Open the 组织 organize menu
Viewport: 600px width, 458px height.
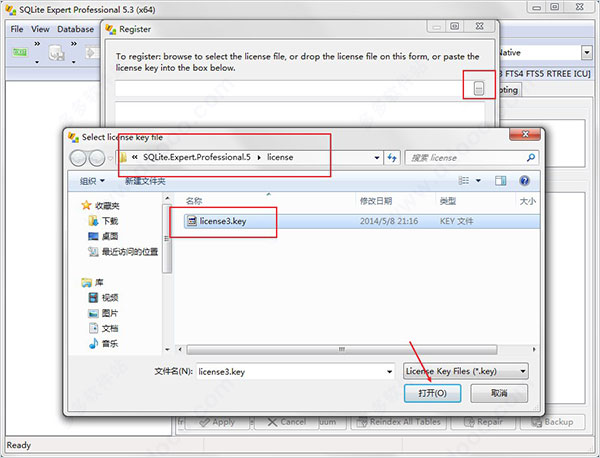[92, 181]
